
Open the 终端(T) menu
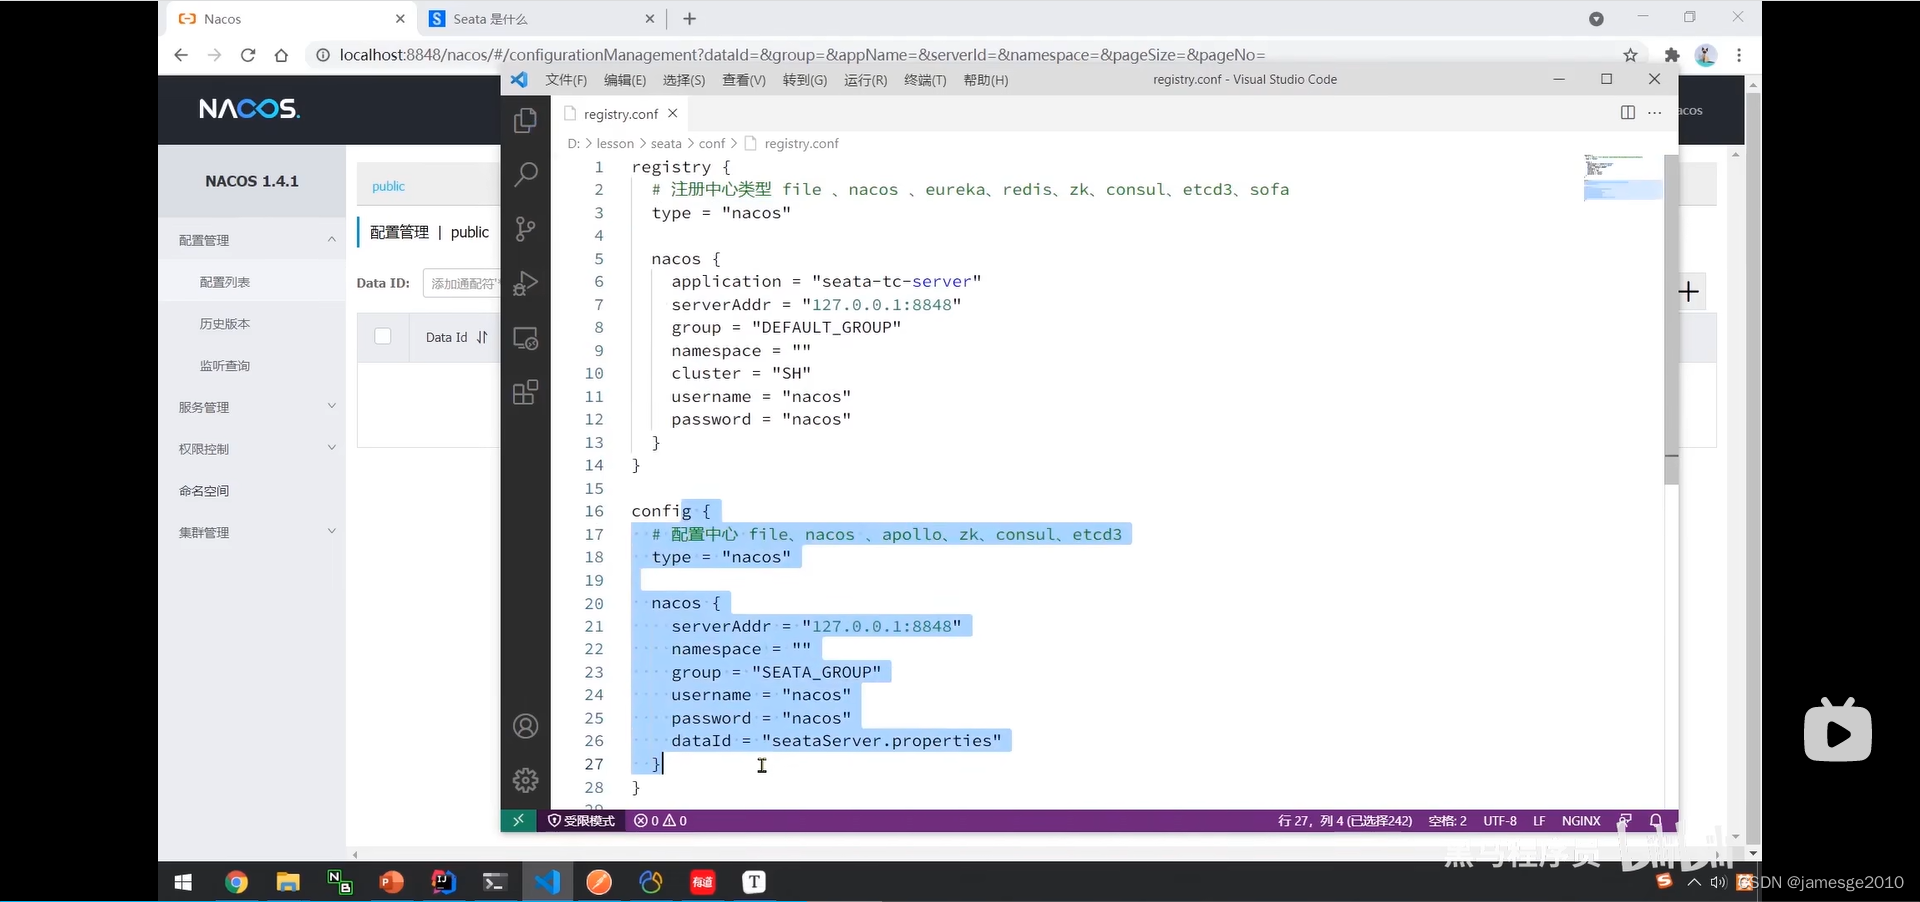(x=925, y=80)
